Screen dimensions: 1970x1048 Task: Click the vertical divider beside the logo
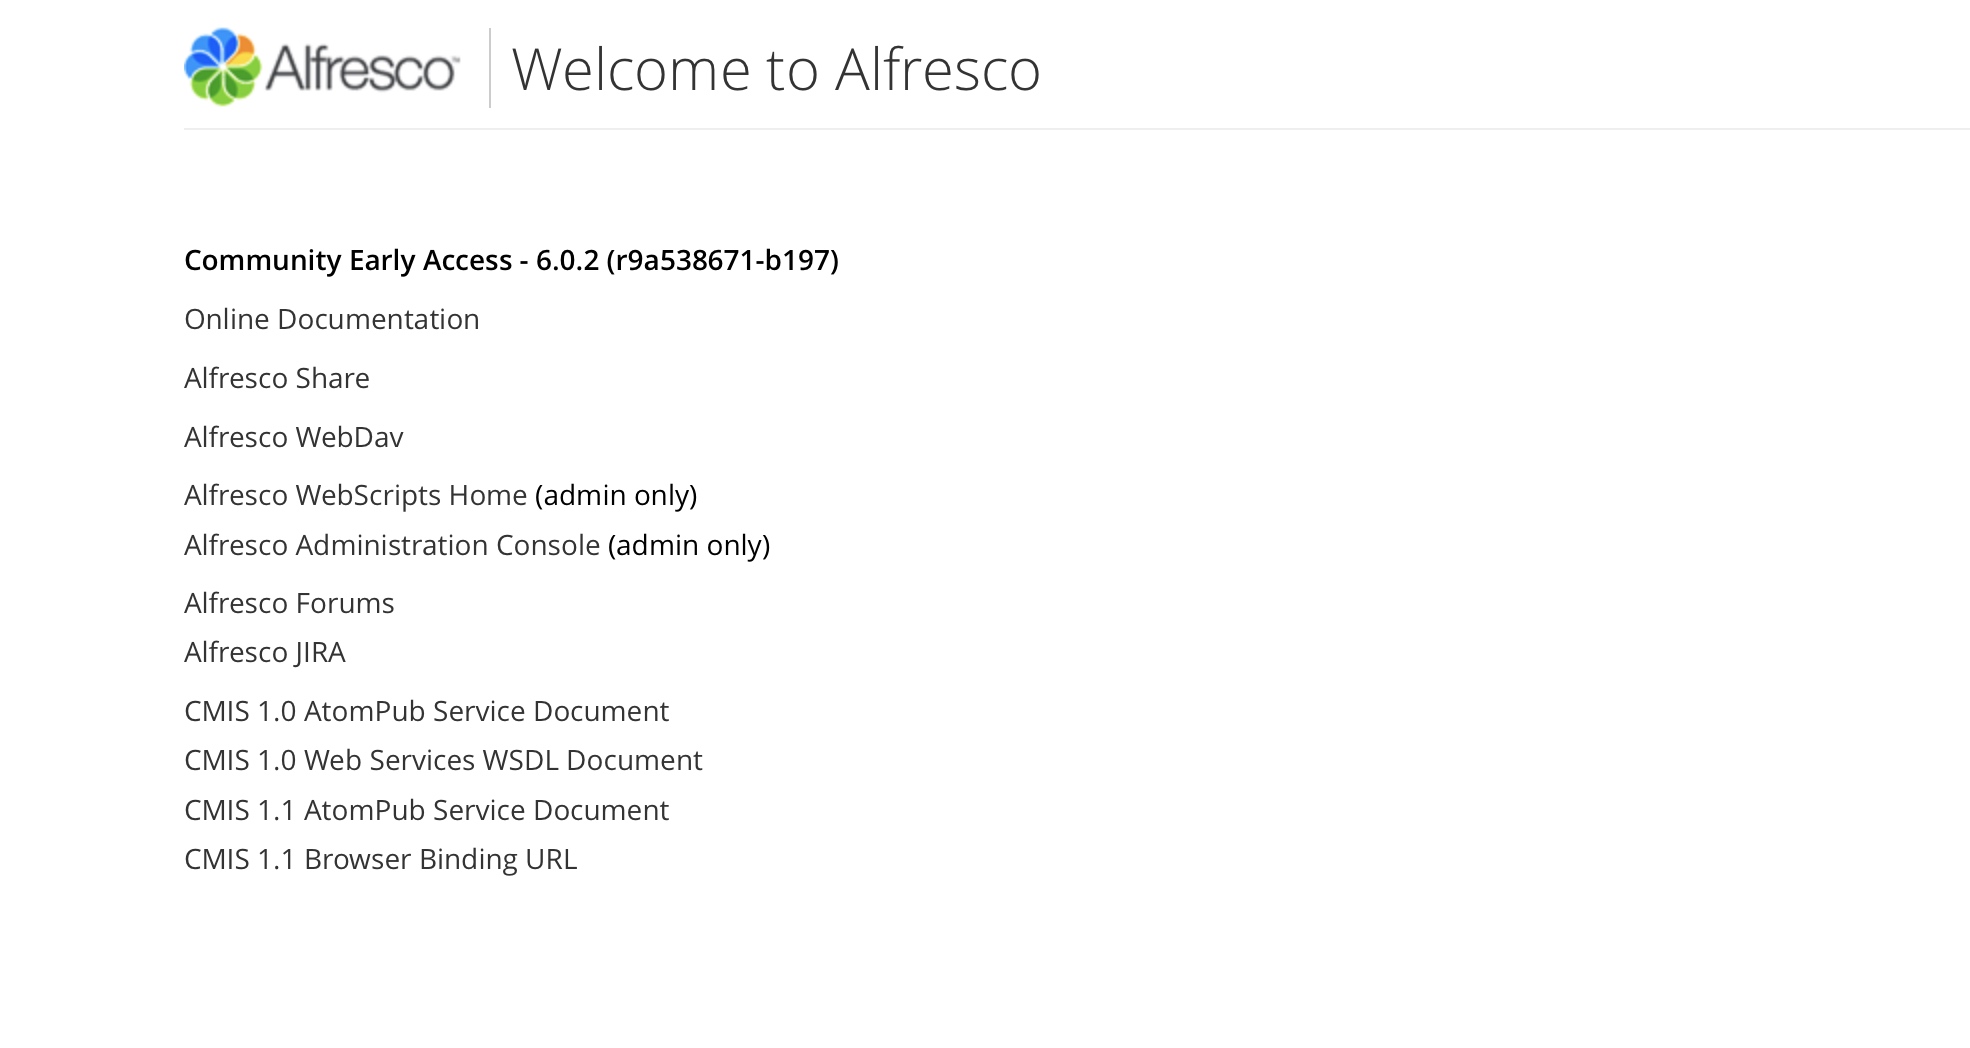pos(490,68)
